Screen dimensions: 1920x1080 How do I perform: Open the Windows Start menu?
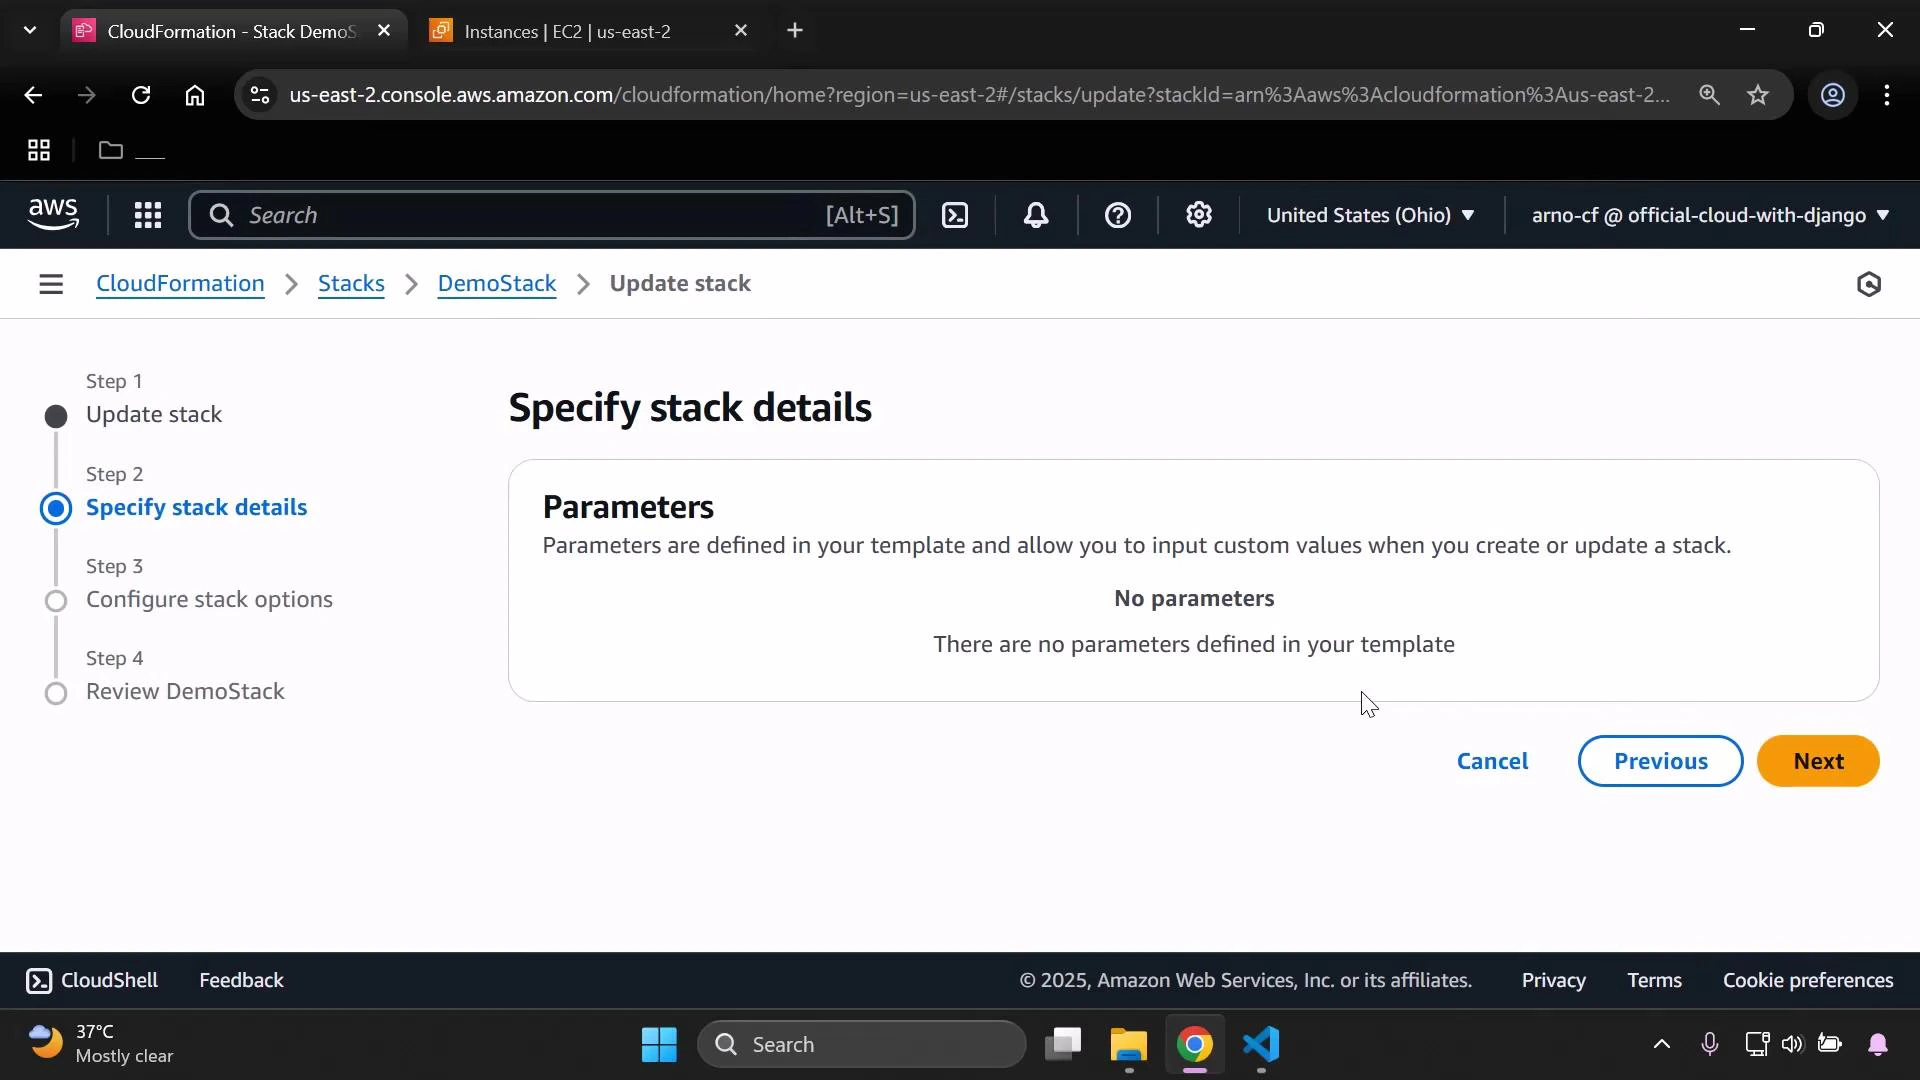[x=659, y=1045]
